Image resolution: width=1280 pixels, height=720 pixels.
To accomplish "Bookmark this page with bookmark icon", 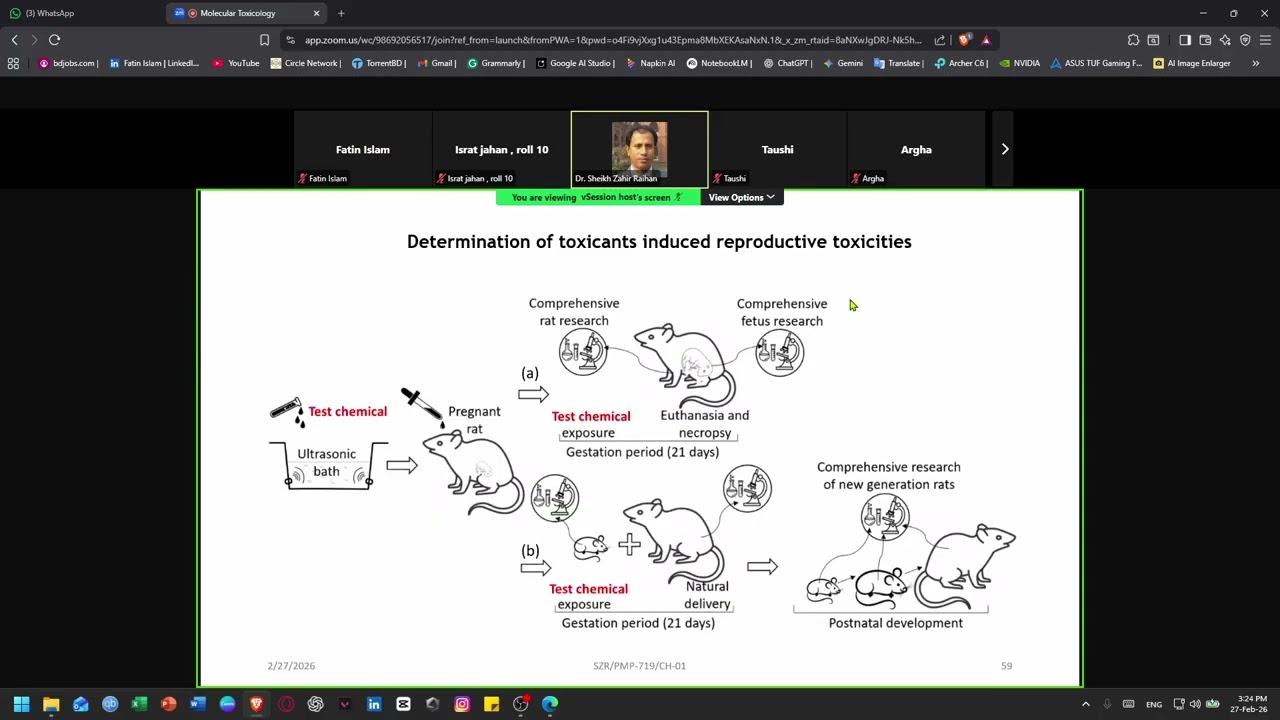I will point(264,40).
